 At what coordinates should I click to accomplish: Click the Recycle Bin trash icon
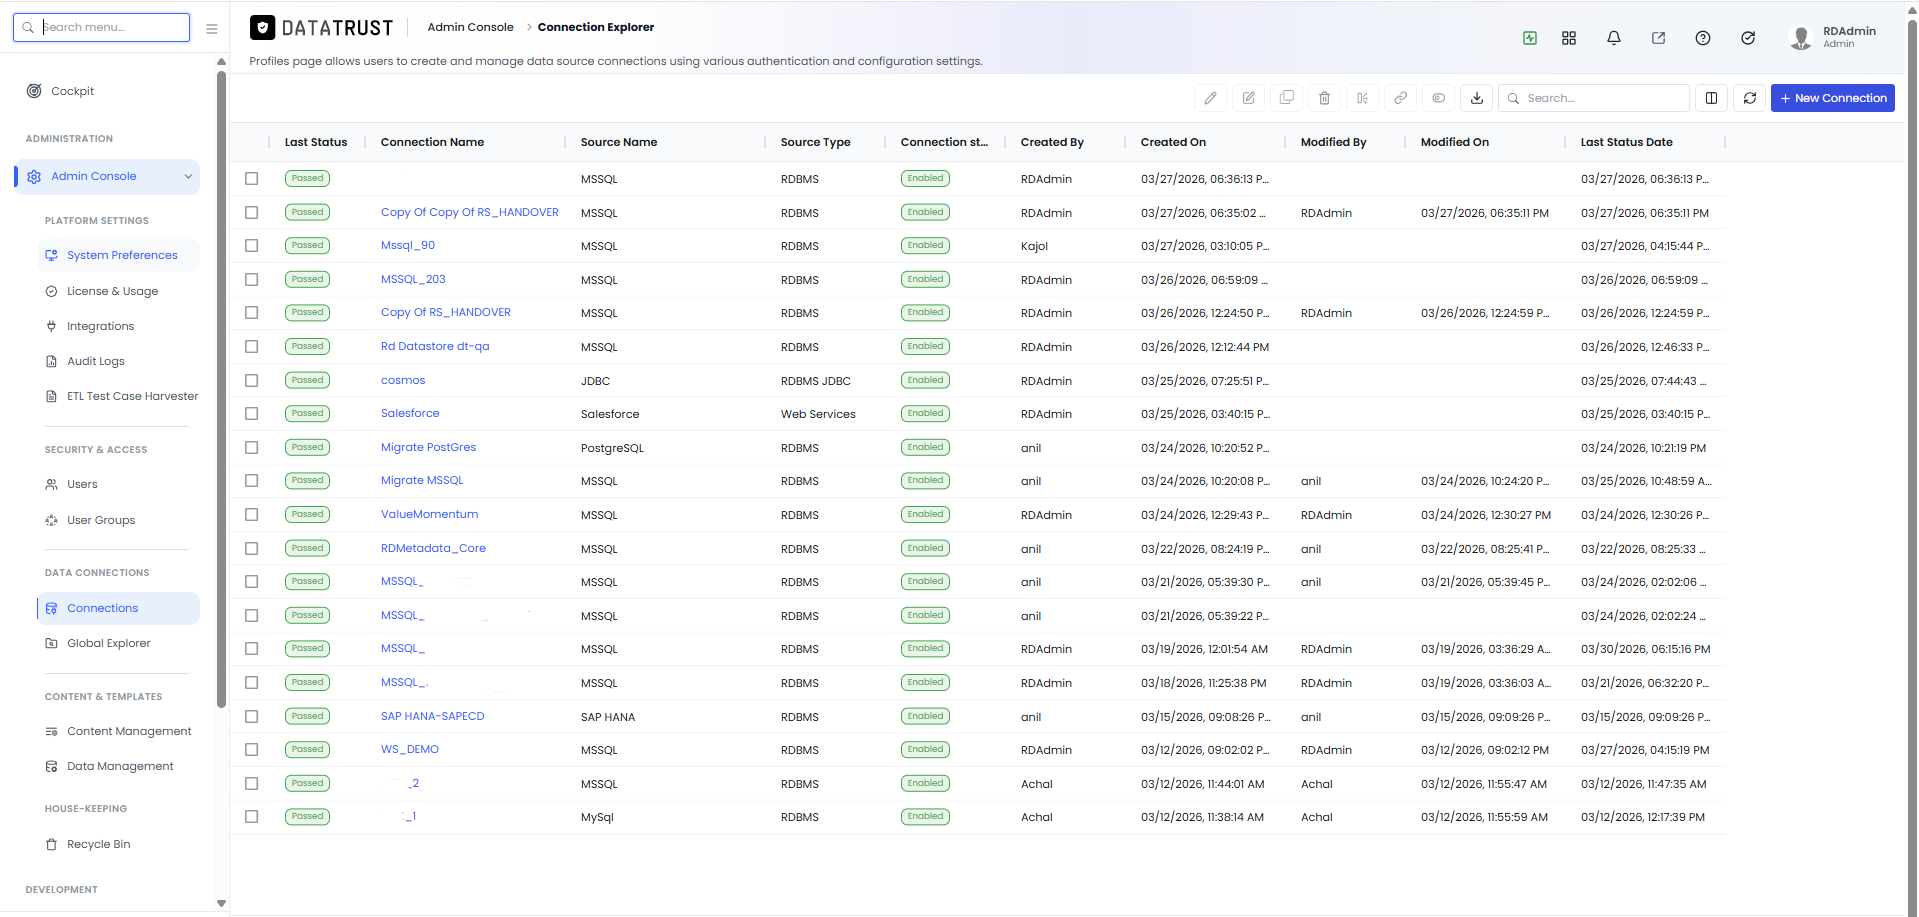[51, 844]
